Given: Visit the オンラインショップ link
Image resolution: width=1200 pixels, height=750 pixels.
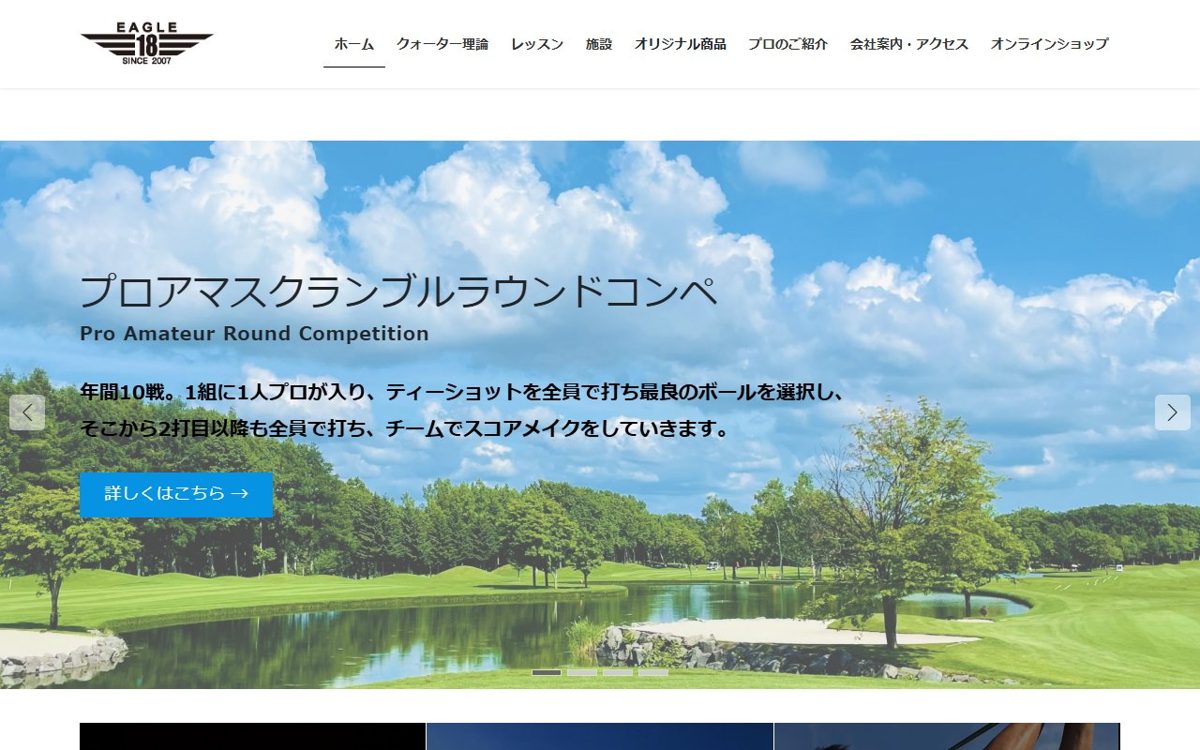Looking at the screenshot, I should [x=1049, y=44].
